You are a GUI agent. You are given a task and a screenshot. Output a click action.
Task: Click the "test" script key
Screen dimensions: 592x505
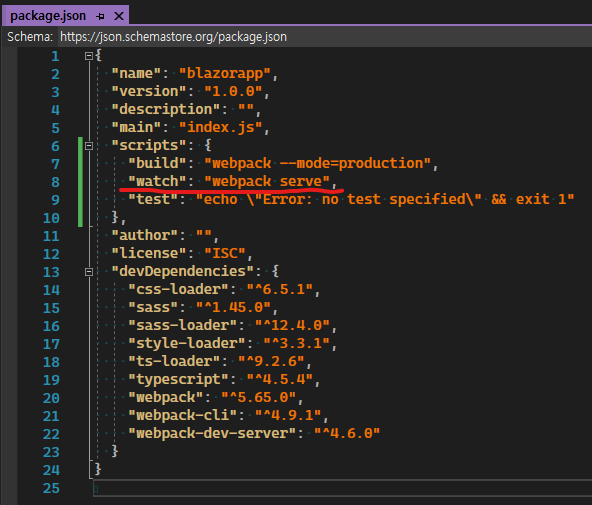tap(153, 199)
